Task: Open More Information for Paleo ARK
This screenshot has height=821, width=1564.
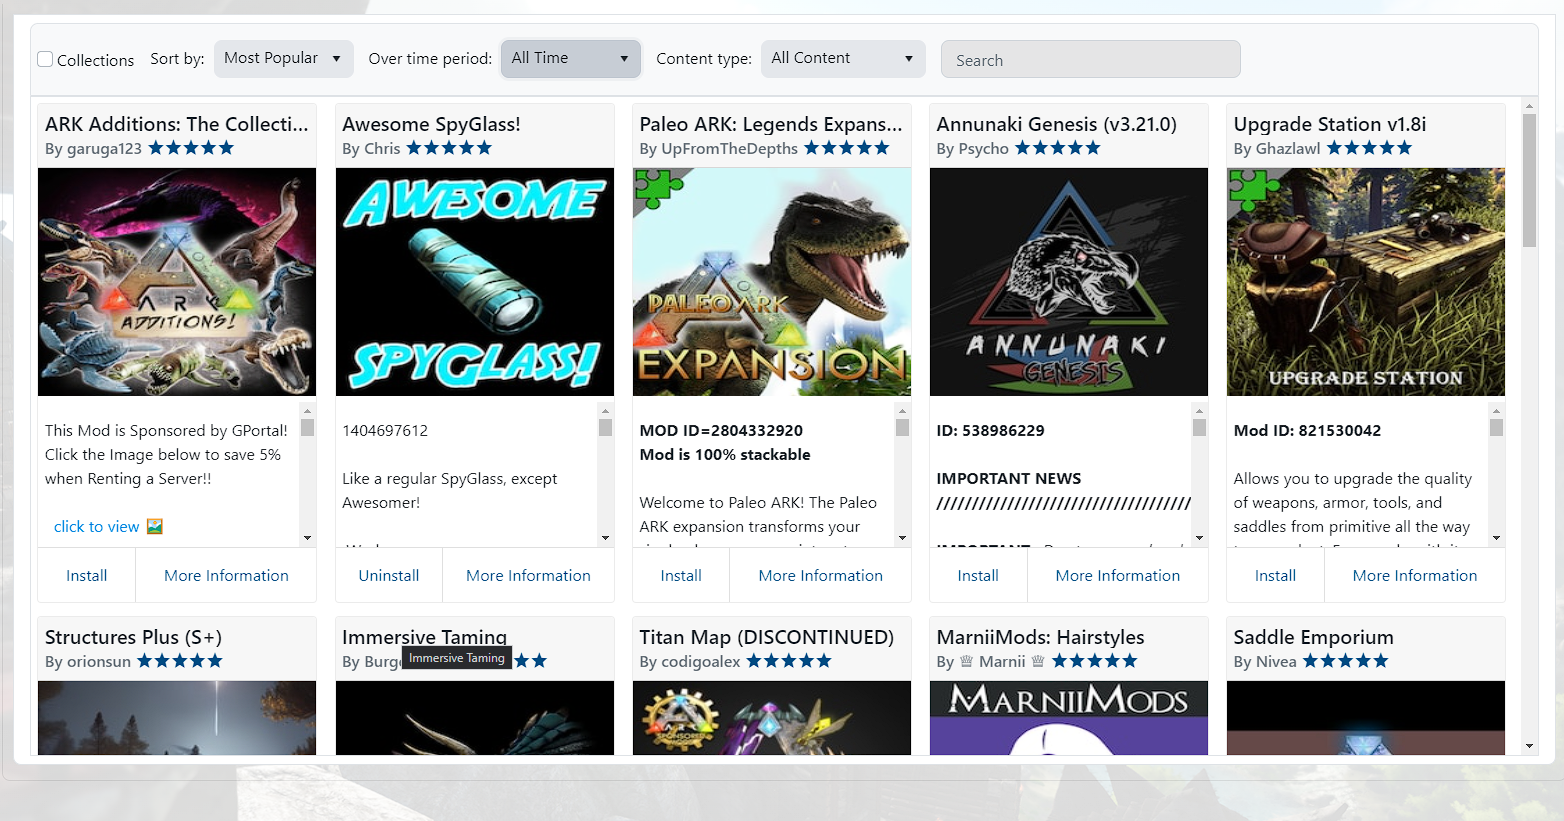Action: (821, 575)
